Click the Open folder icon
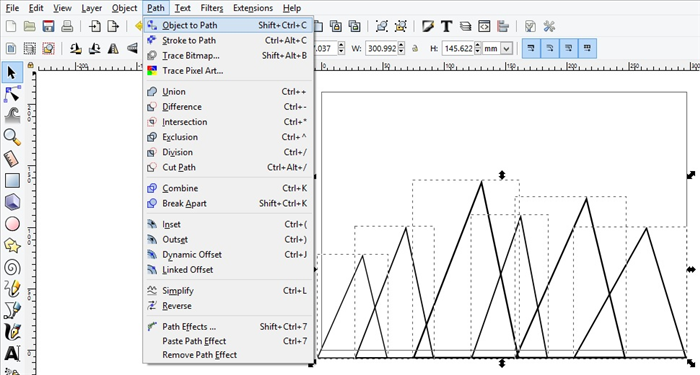This screenshot has height=375, width=700. (x=29, y=26)
